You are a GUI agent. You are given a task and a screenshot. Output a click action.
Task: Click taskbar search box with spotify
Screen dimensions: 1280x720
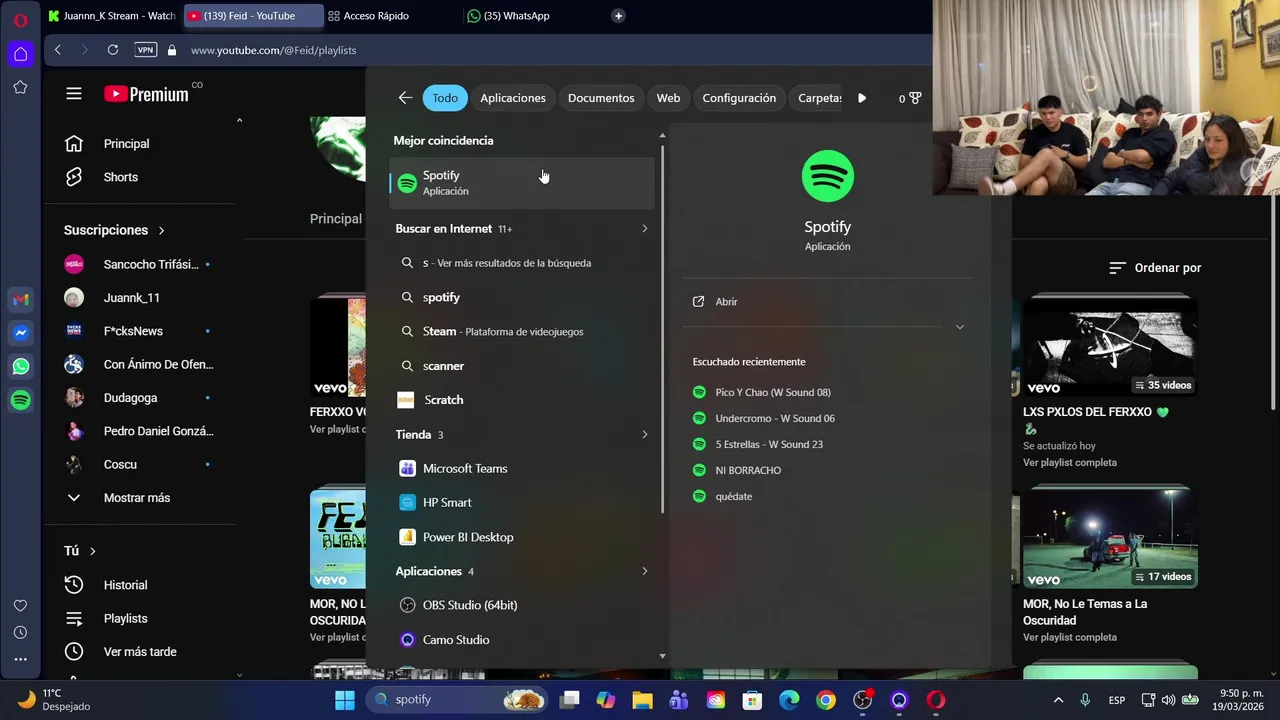pos(456,700)
